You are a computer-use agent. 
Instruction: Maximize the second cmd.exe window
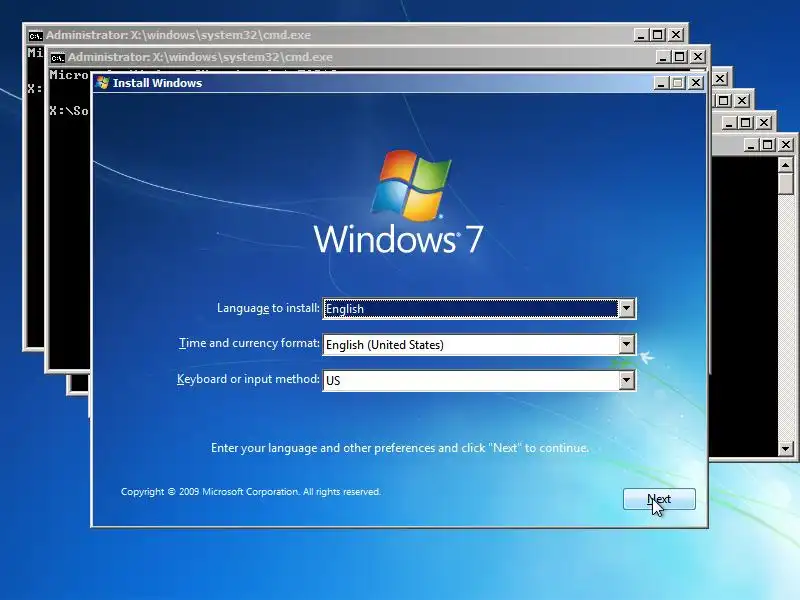click(x=680, y=57)
